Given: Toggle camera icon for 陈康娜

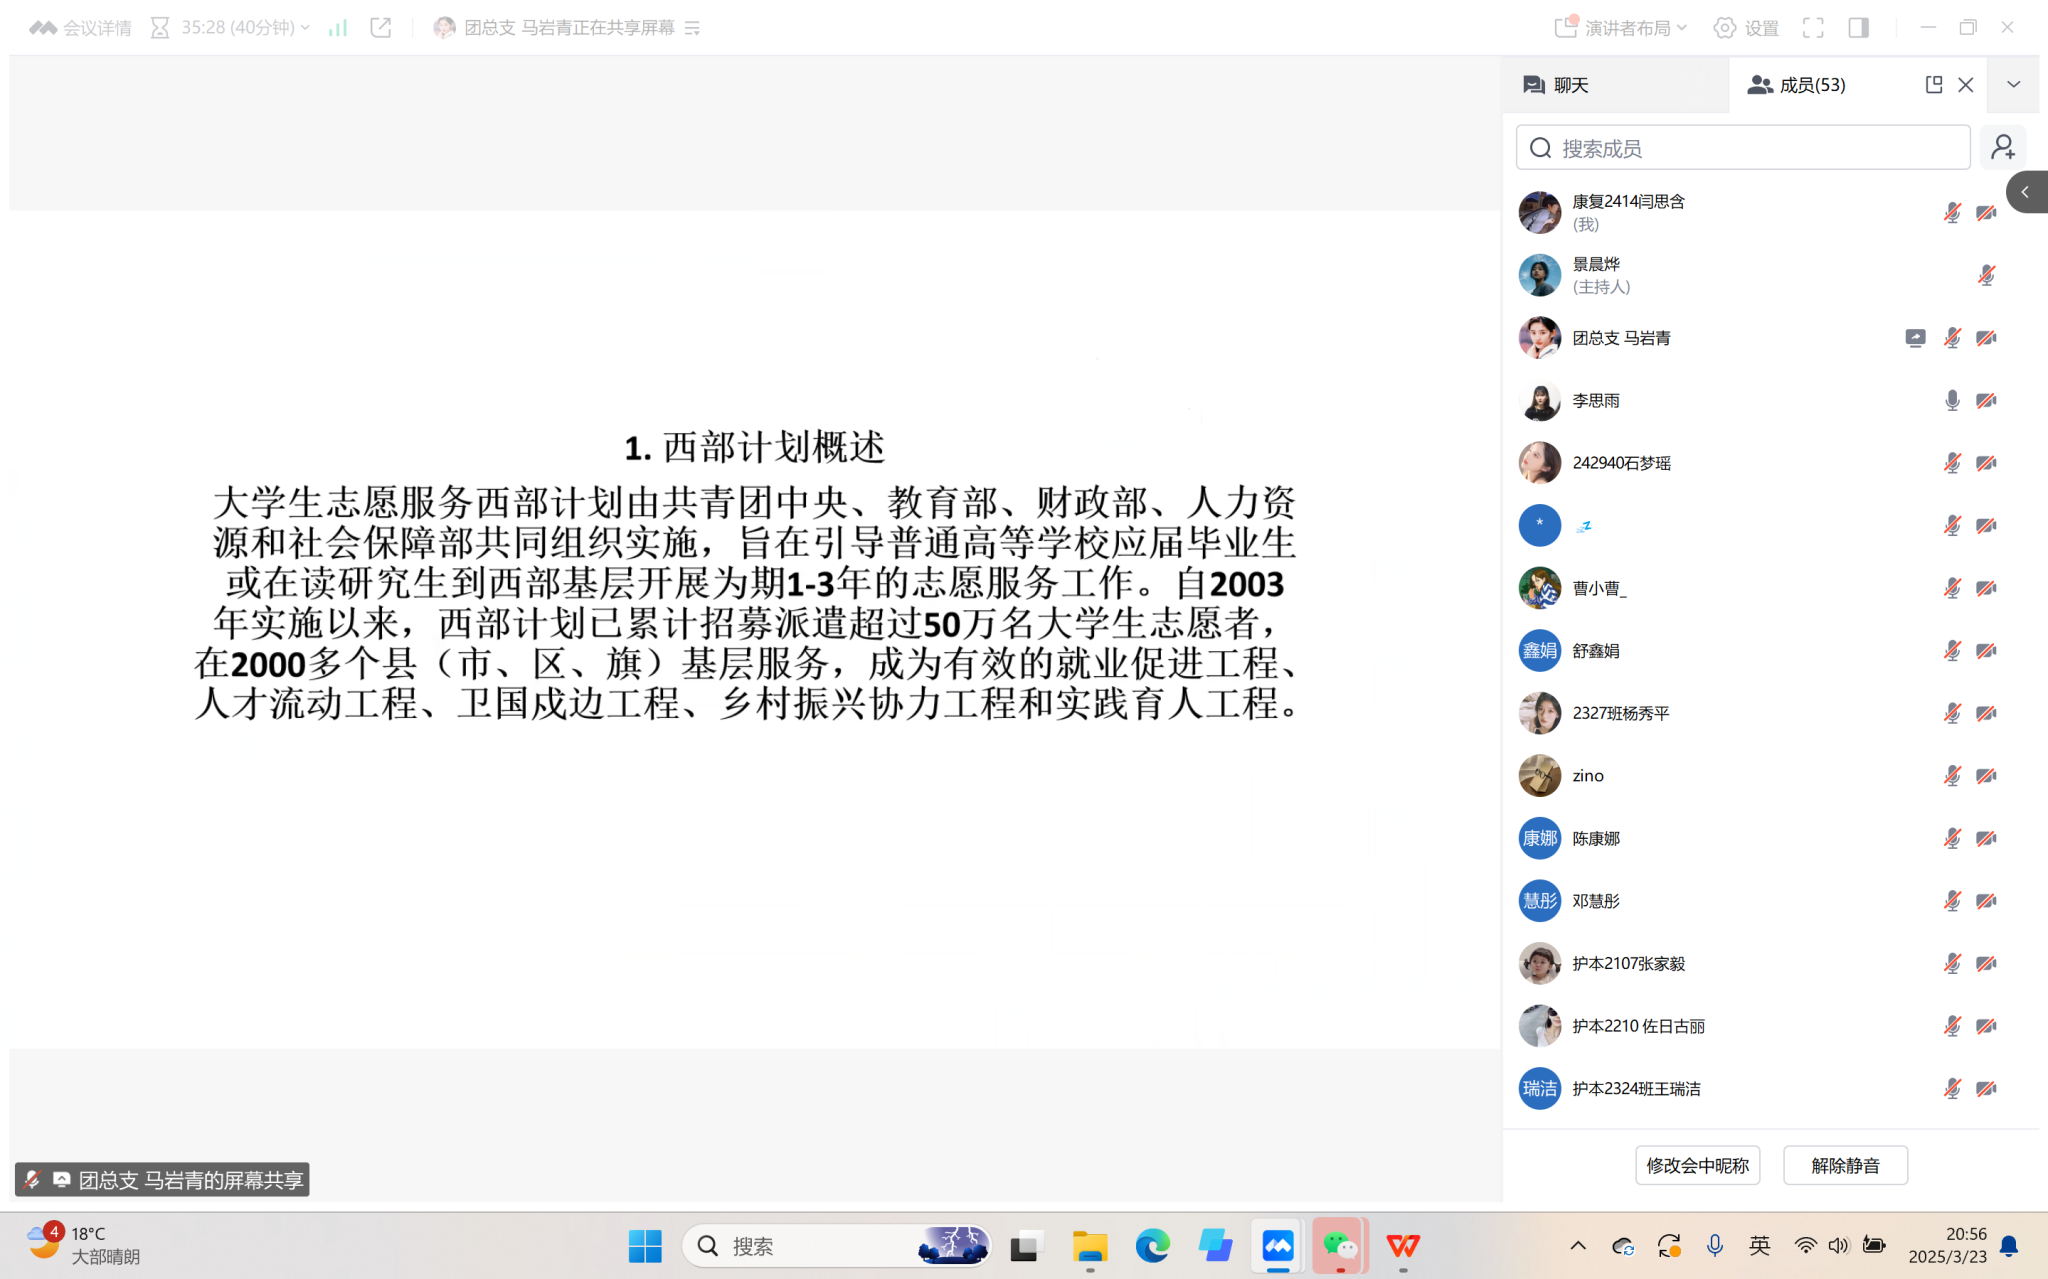Looking at the screenshot, I should click(1986, 838).
